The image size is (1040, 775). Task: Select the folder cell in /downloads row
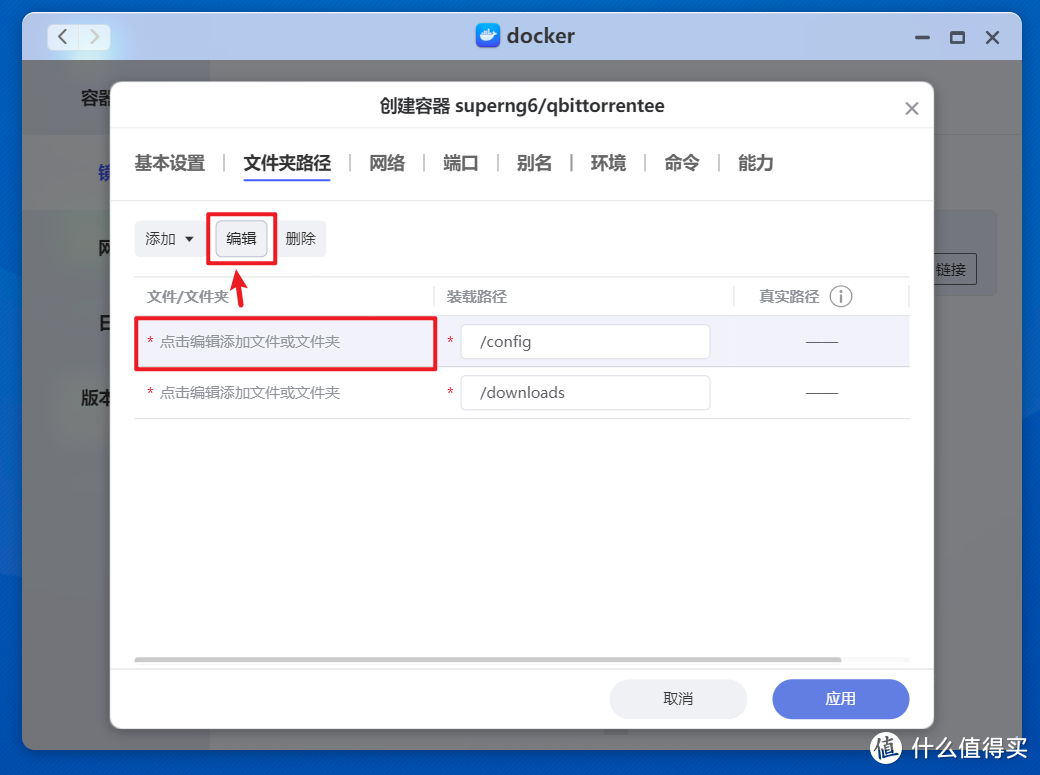tap(285, 393)
